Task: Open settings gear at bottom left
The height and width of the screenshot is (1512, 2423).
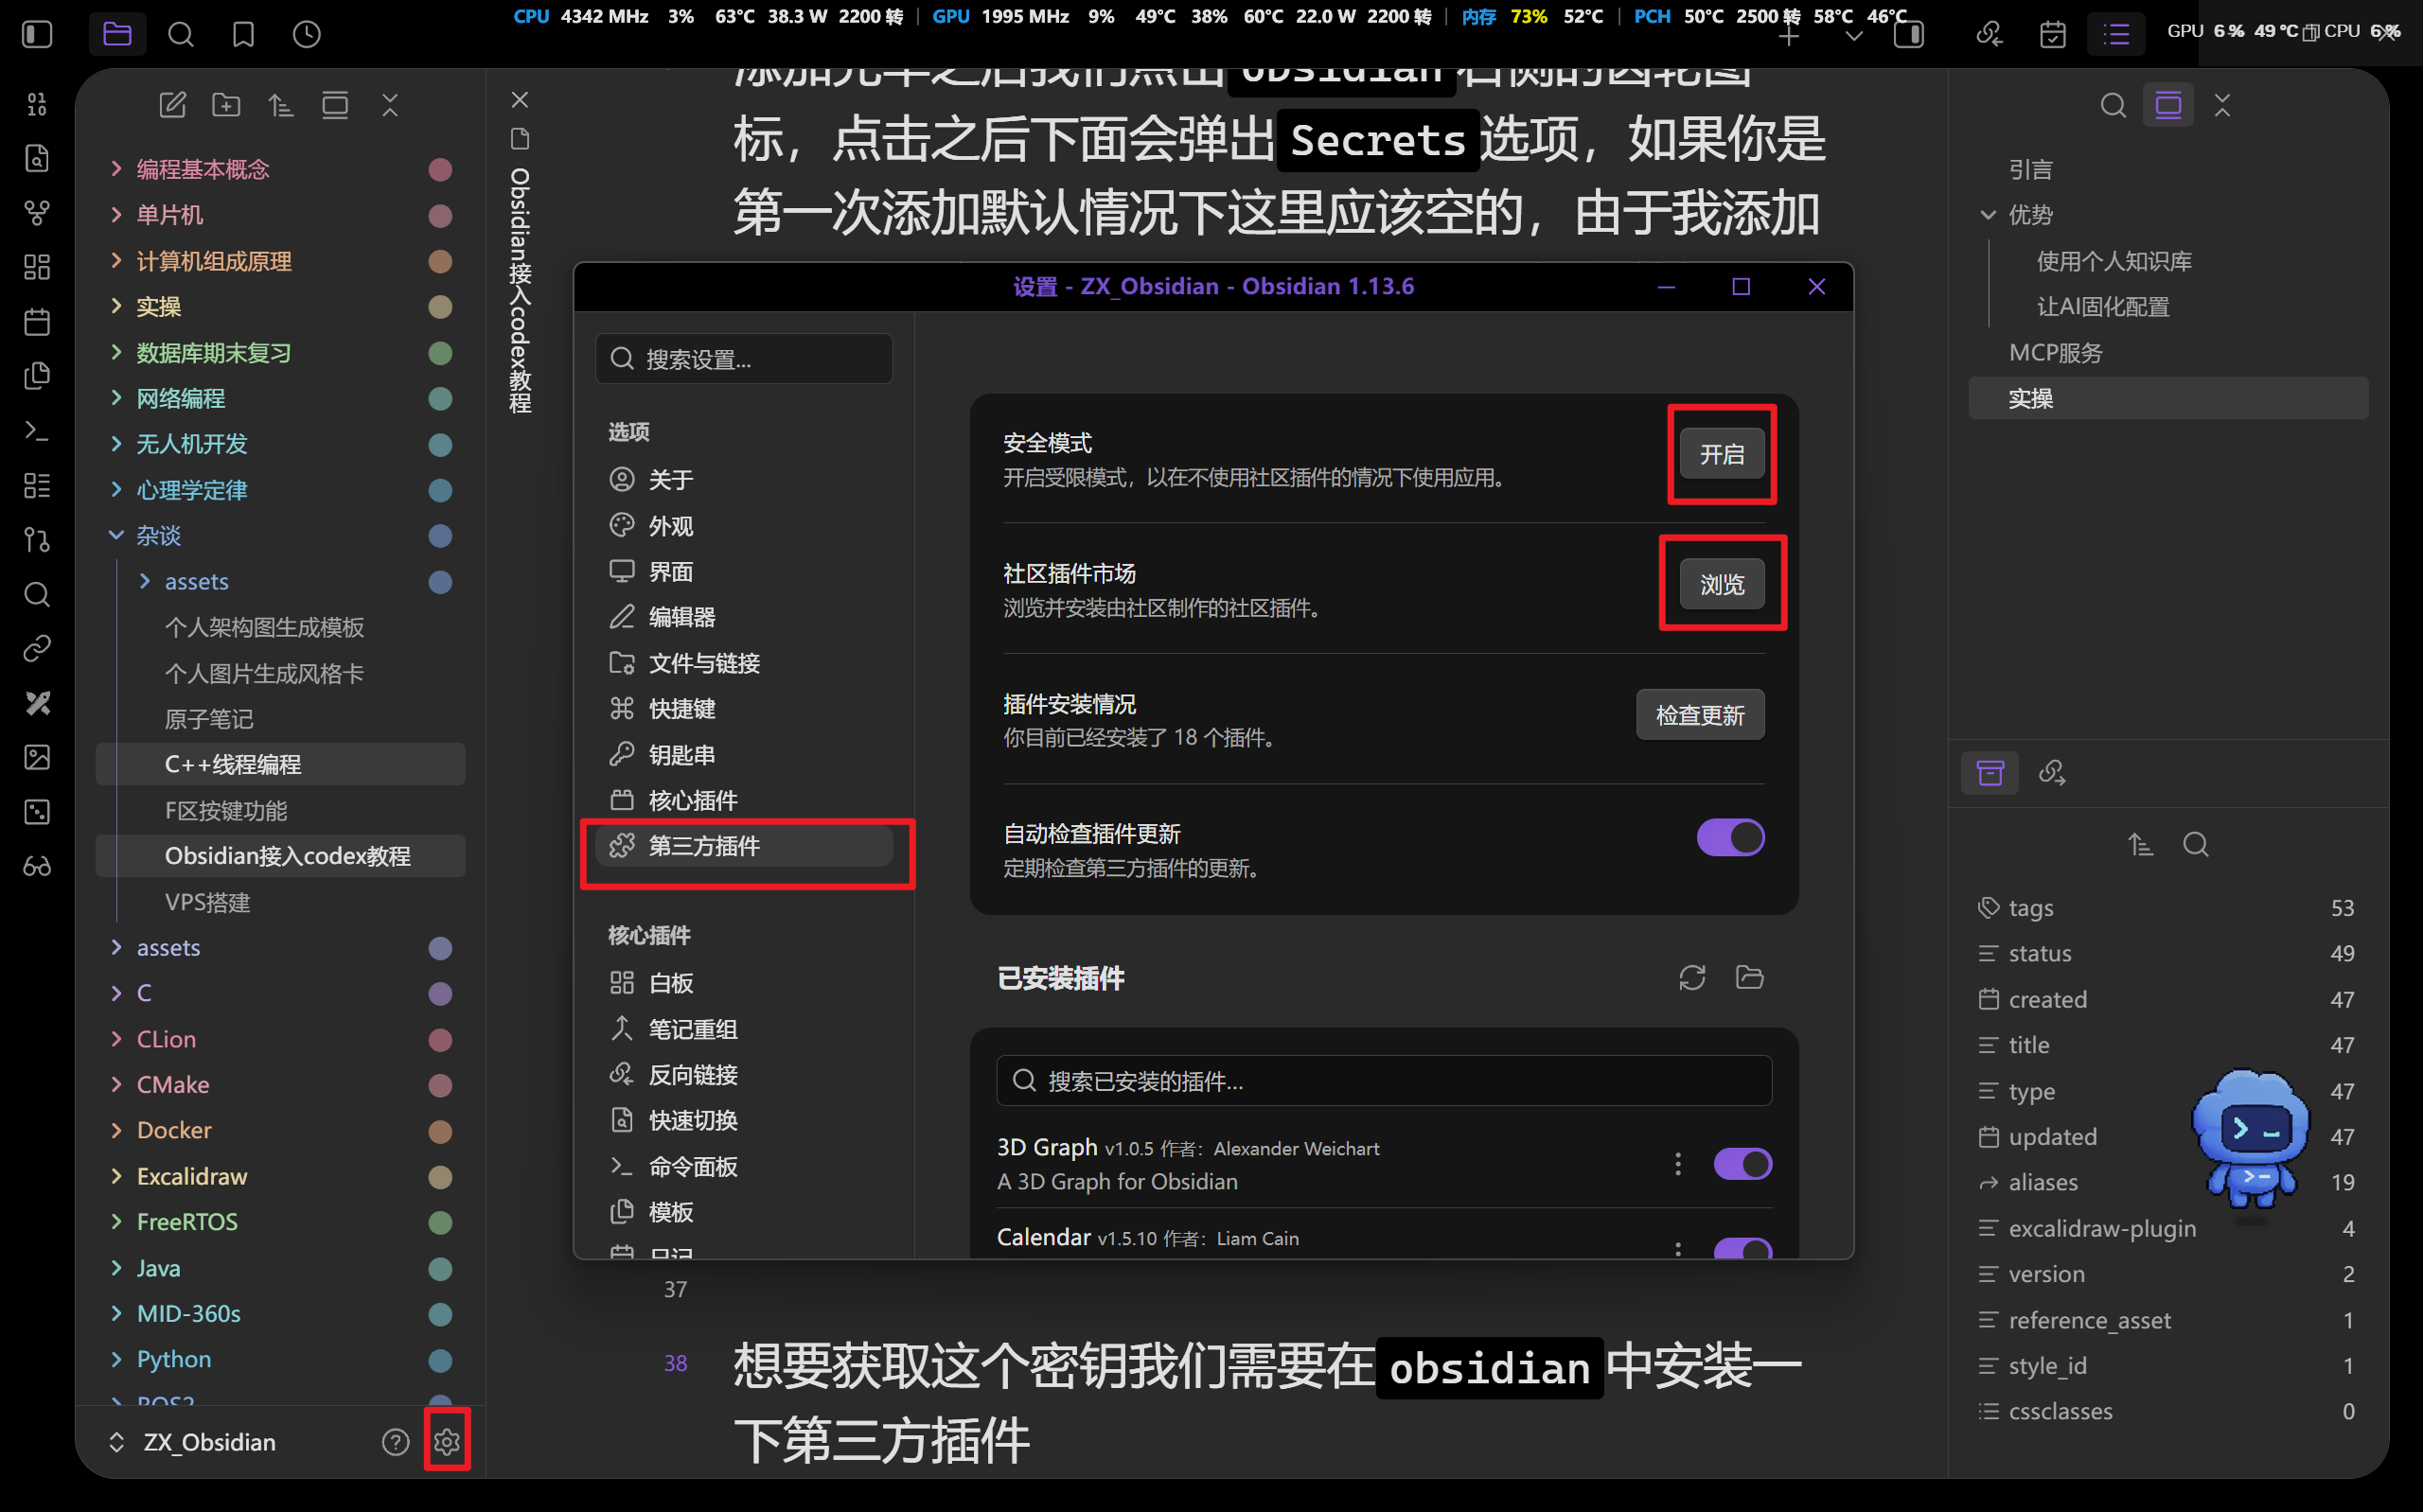Action: (447, 1441)
